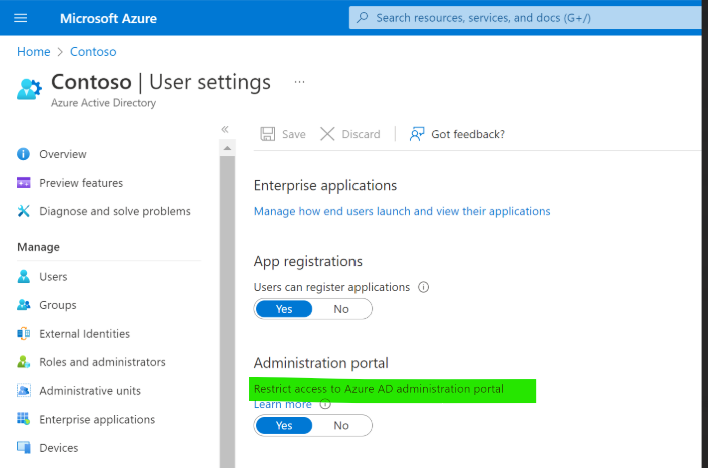Click the sidebar scrollbar up arrow
708x468 pixels.
[x=228, y=149]
